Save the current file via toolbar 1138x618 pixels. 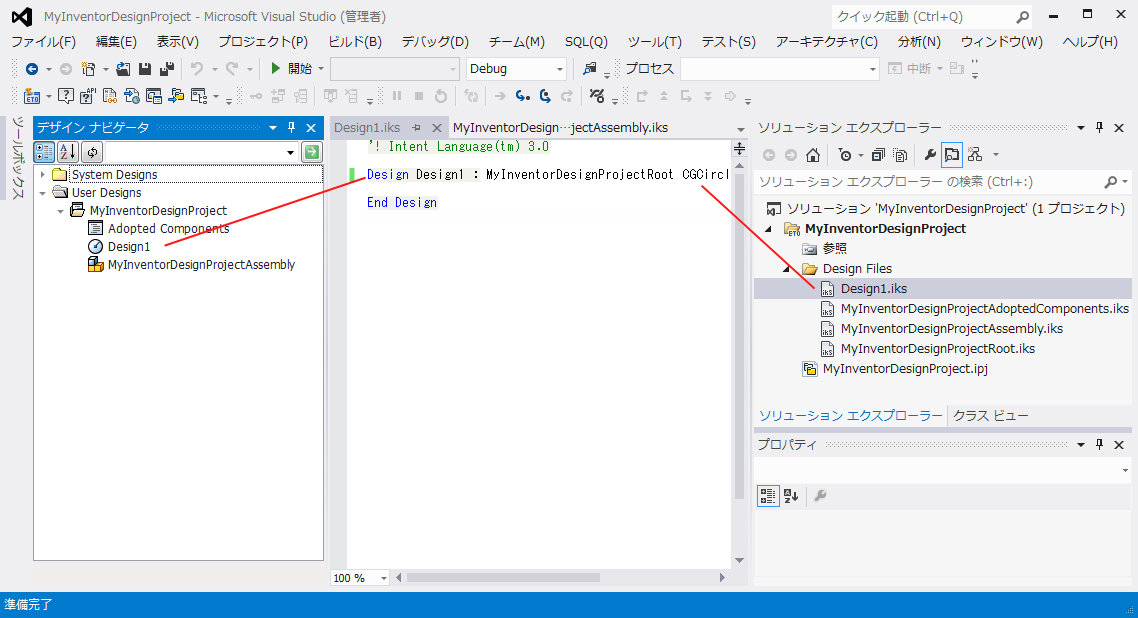pos(144,69)
